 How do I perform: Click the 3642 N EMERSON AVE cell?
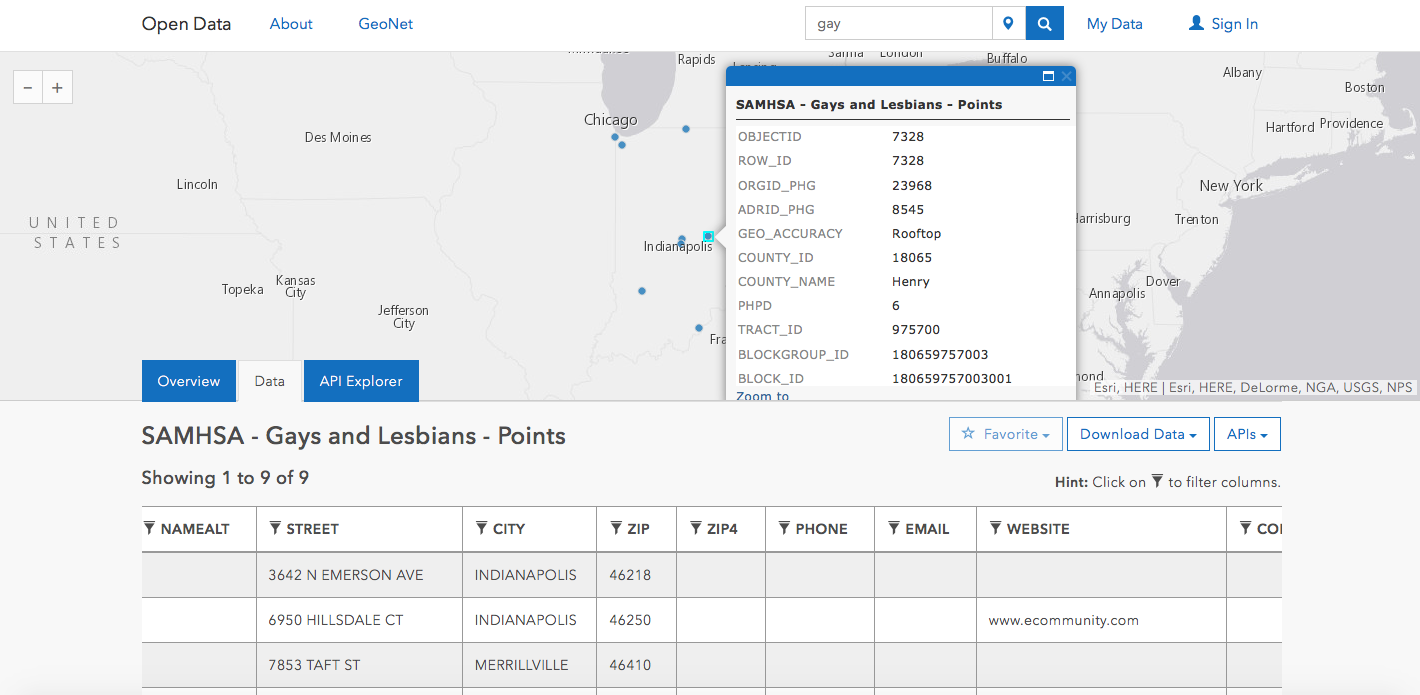[x=359, y=575]
